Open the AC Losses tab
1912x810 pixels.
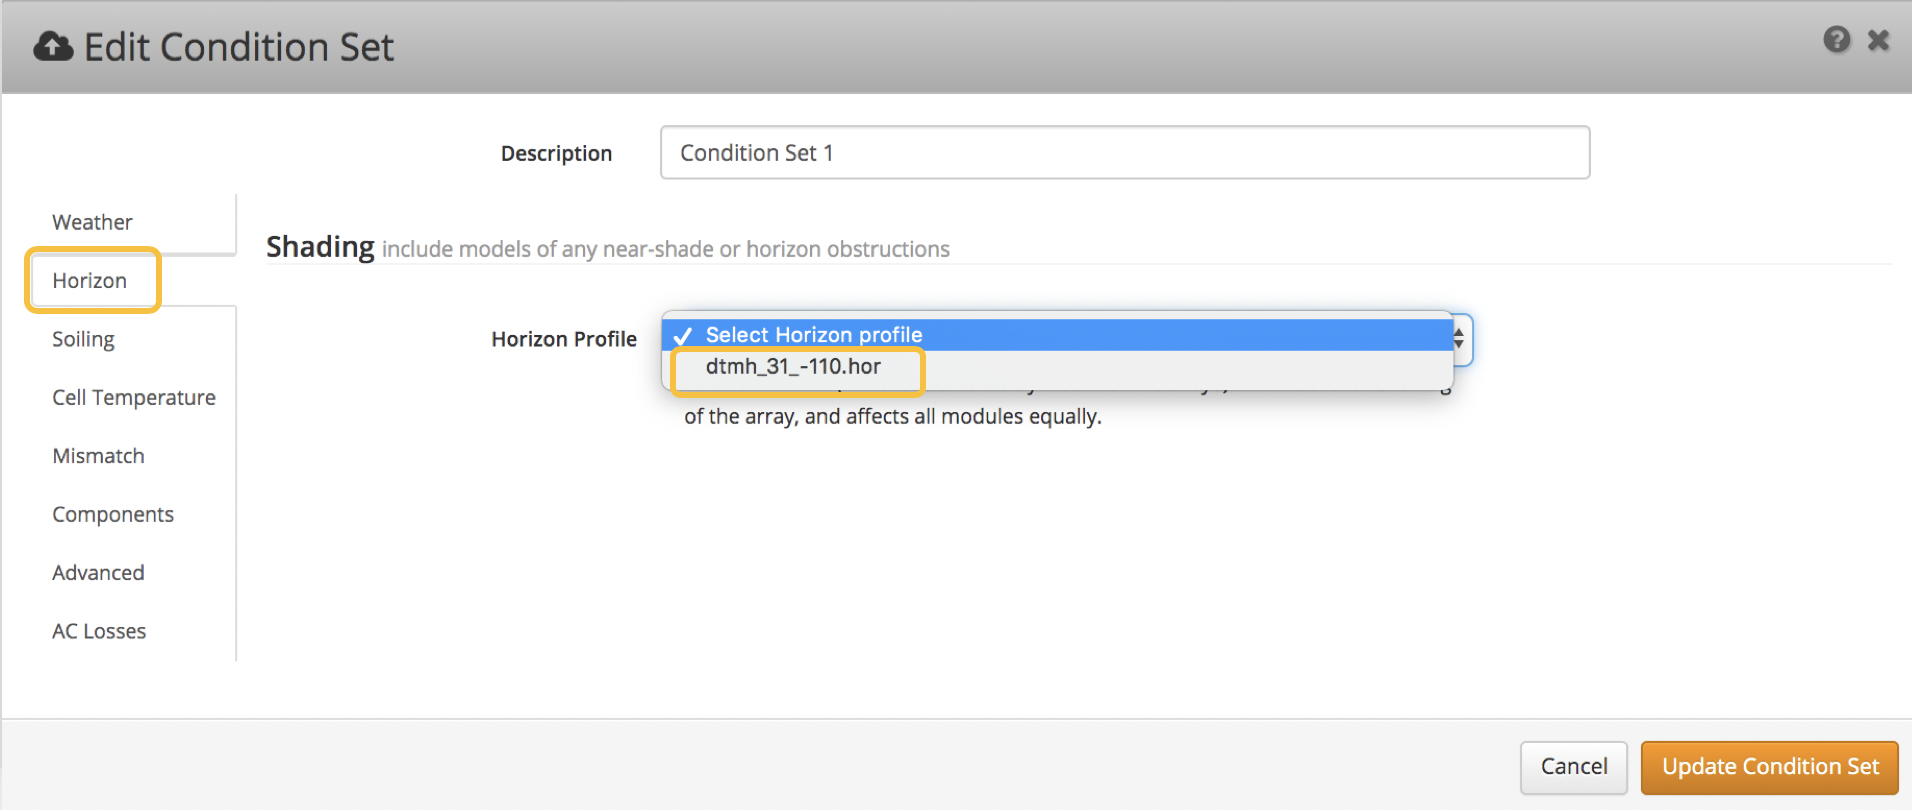pos(99,632)
